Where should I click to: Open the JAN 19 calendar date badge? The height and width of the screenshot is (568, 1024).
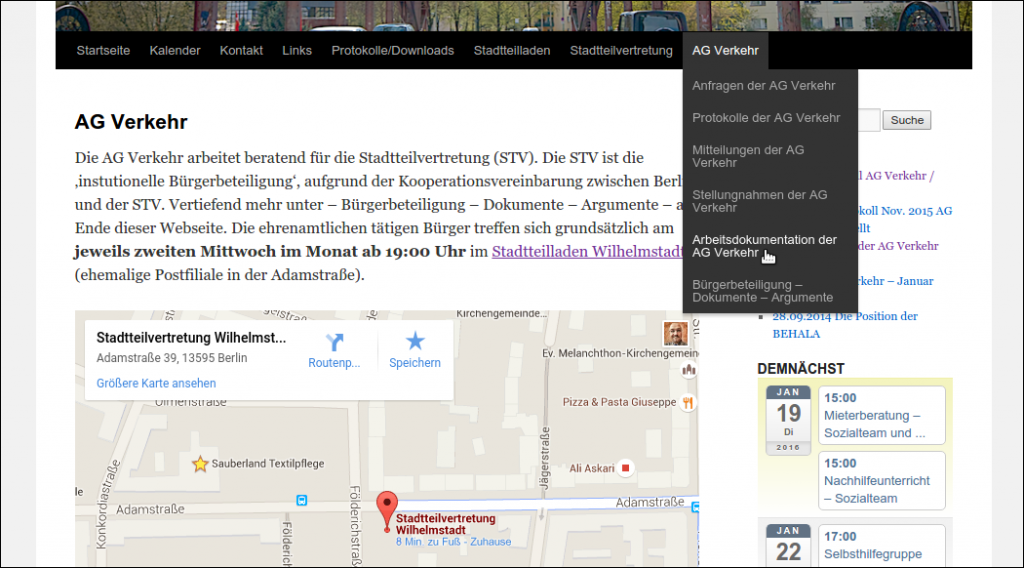click(x=788, y=419)
